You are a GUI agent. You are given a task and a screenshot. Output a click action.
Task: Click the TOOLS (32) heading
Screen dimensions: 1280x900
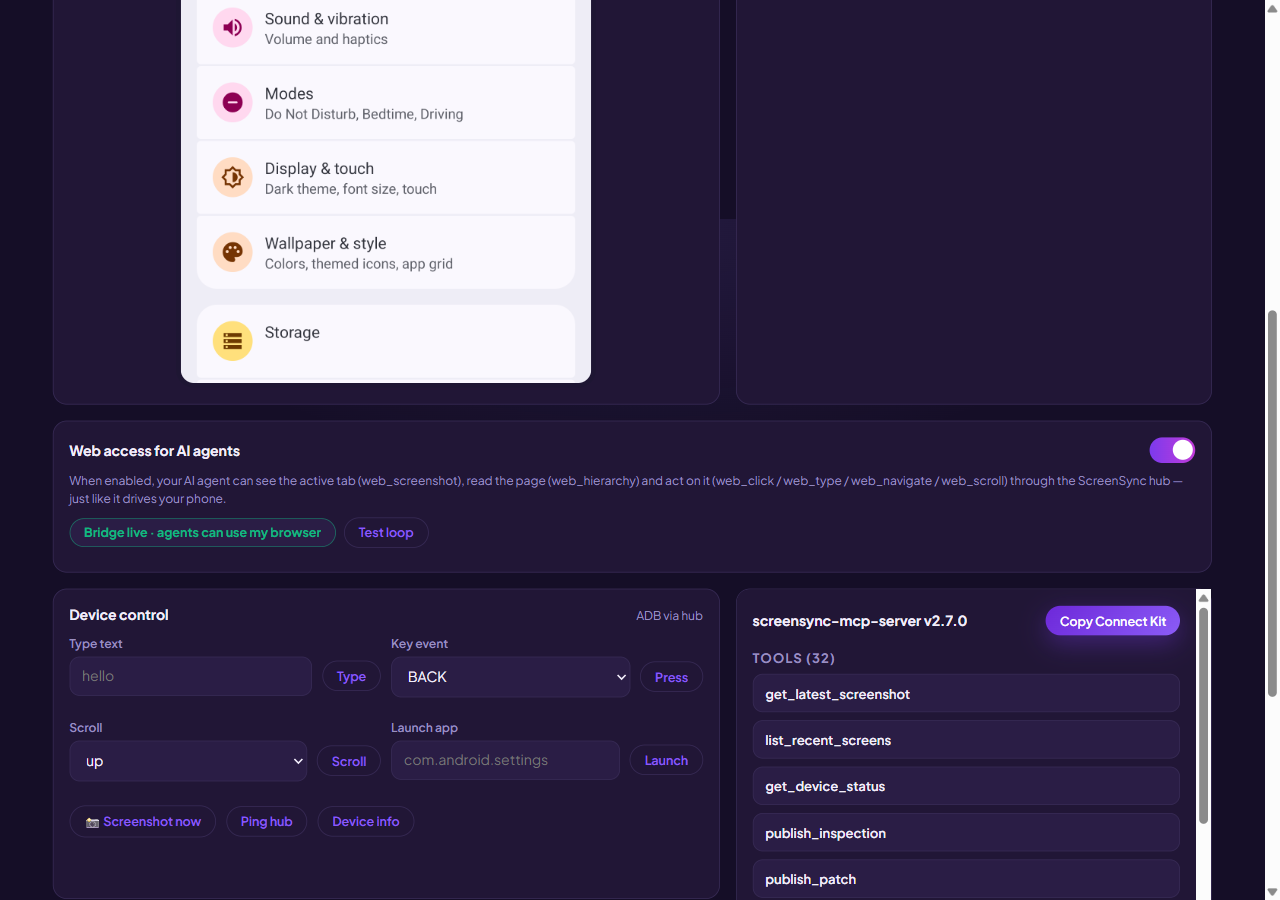(x=794, y=658)
